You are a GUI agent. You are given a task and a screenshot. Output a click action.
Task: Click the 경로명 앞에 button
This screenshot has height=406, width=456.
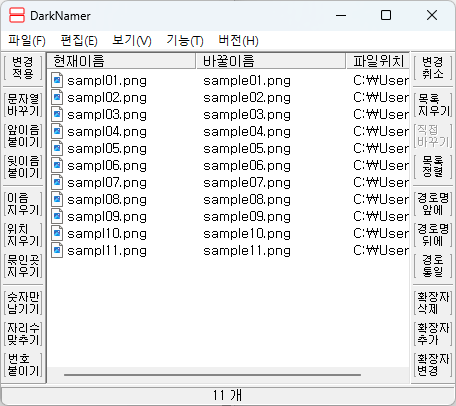tap(433, 204)
